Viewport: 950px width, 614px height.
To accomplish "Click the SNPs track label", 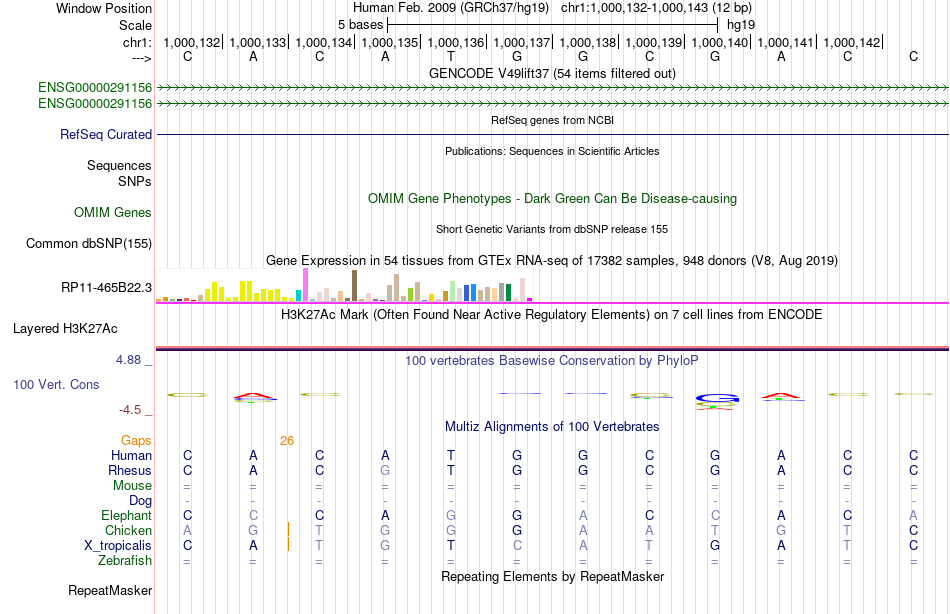I will point(135,181).
